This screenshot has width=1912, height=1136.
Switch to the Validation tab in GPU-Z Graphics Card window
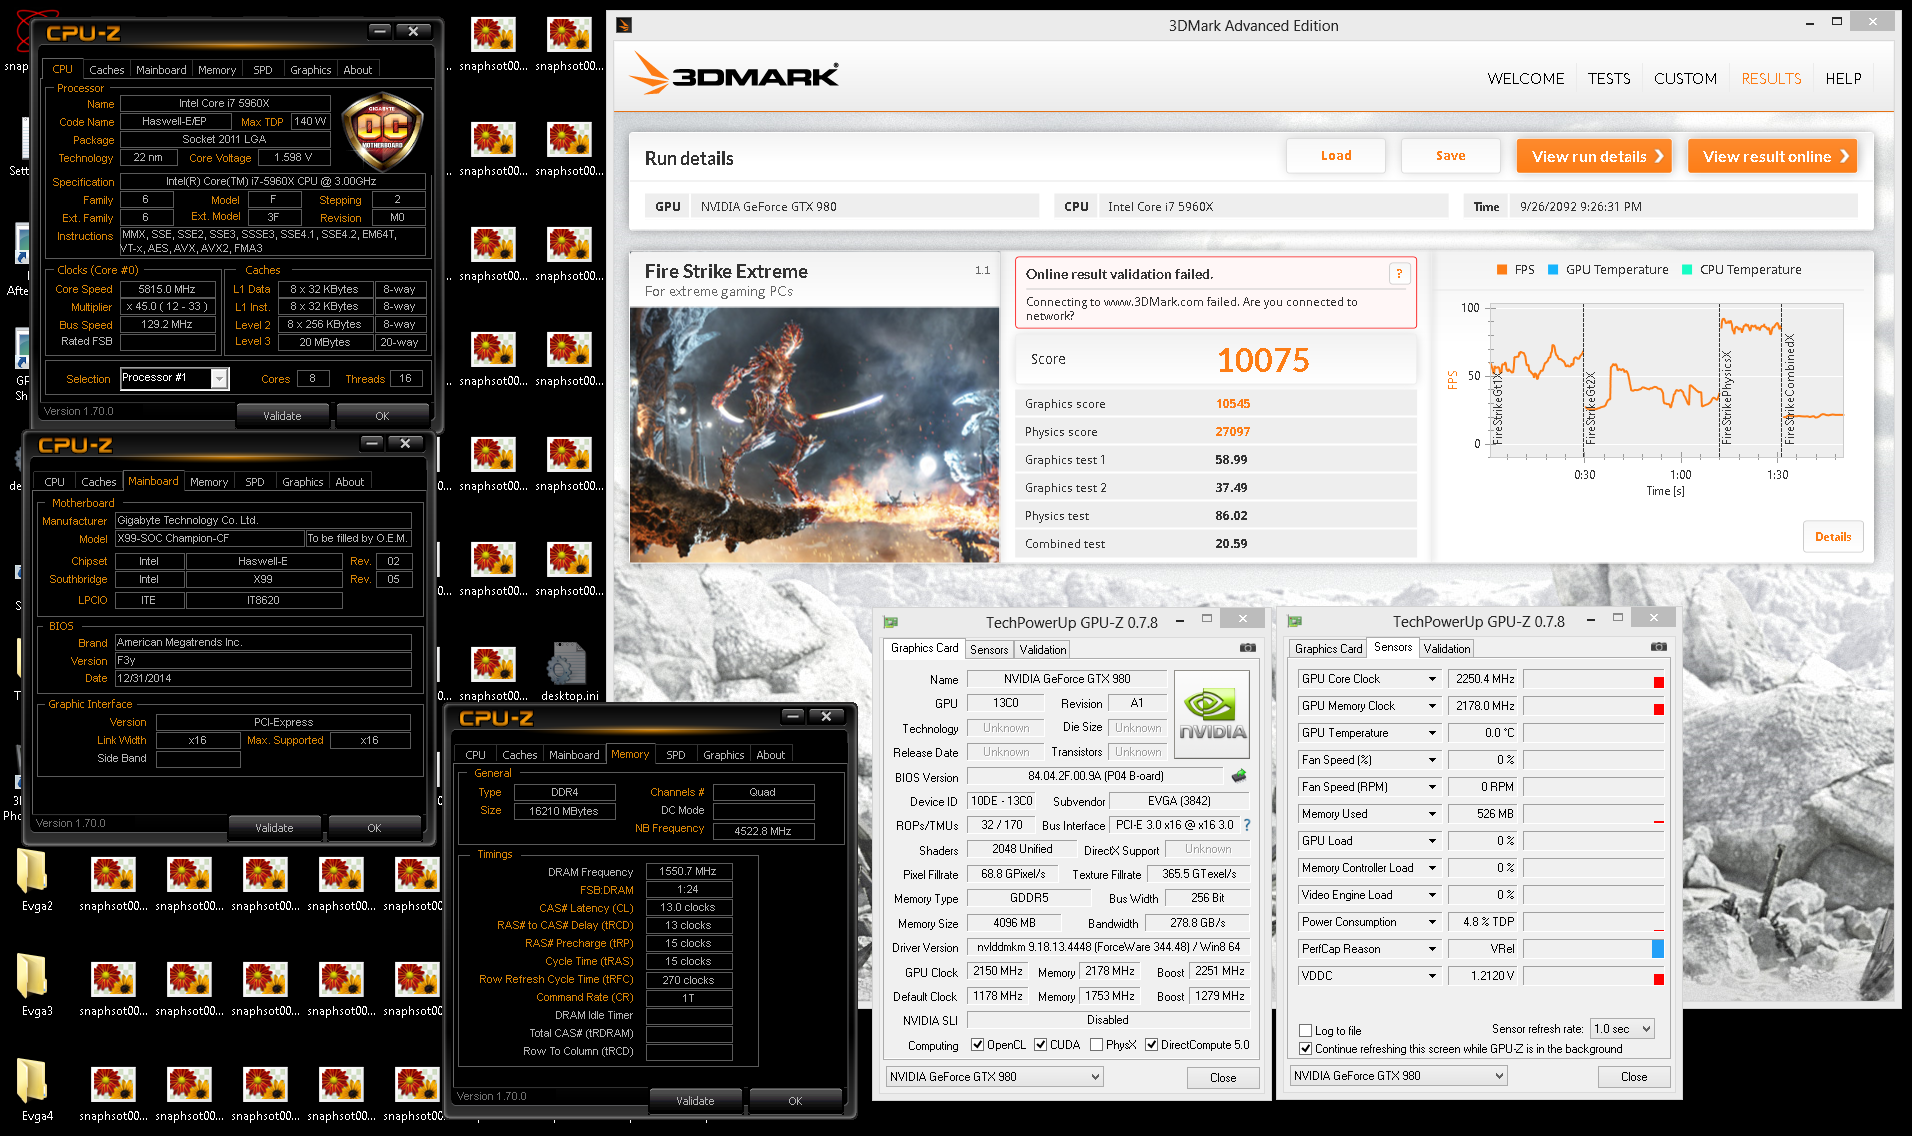(x=1043, y=649)
